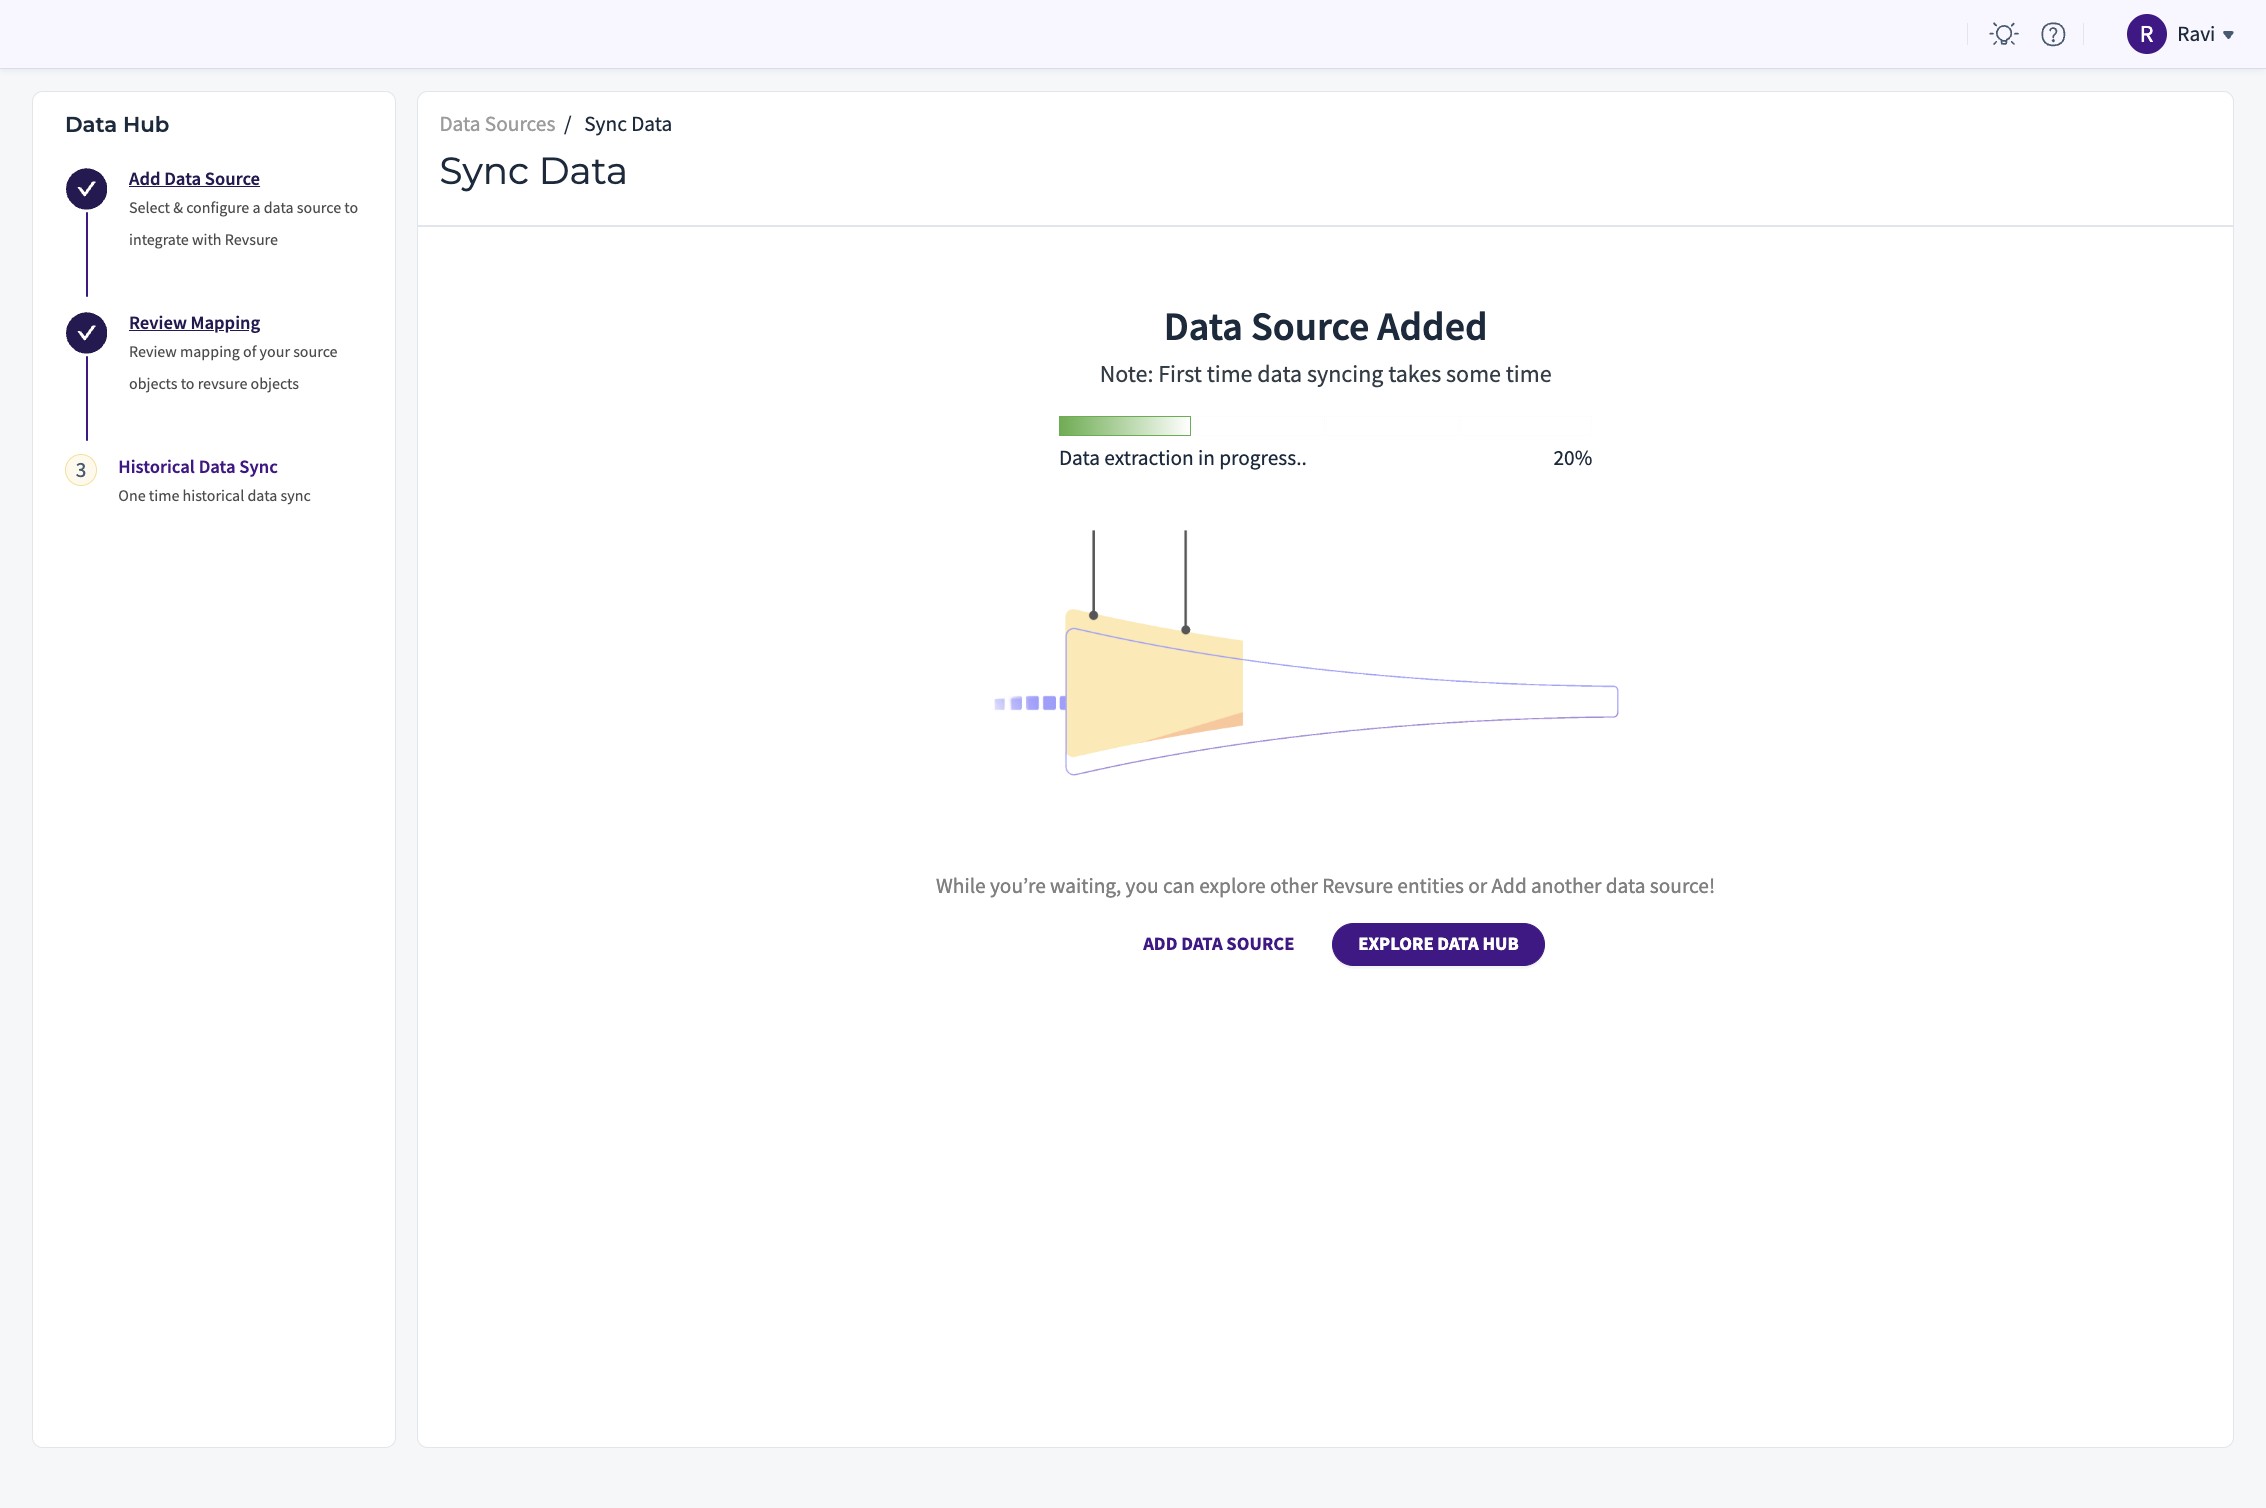This screenshot has height=1508, width=2266.
Task: Click the purple R user avatar
Action: (x=2146, y=35)
